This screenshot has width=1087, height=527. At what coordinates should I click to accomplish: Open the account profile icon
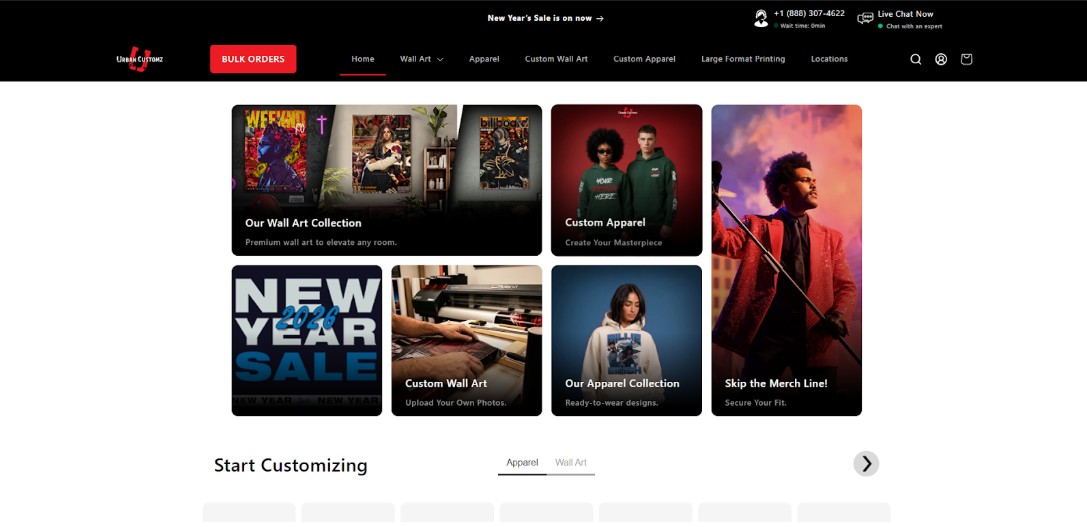click(x=941, y=59)
